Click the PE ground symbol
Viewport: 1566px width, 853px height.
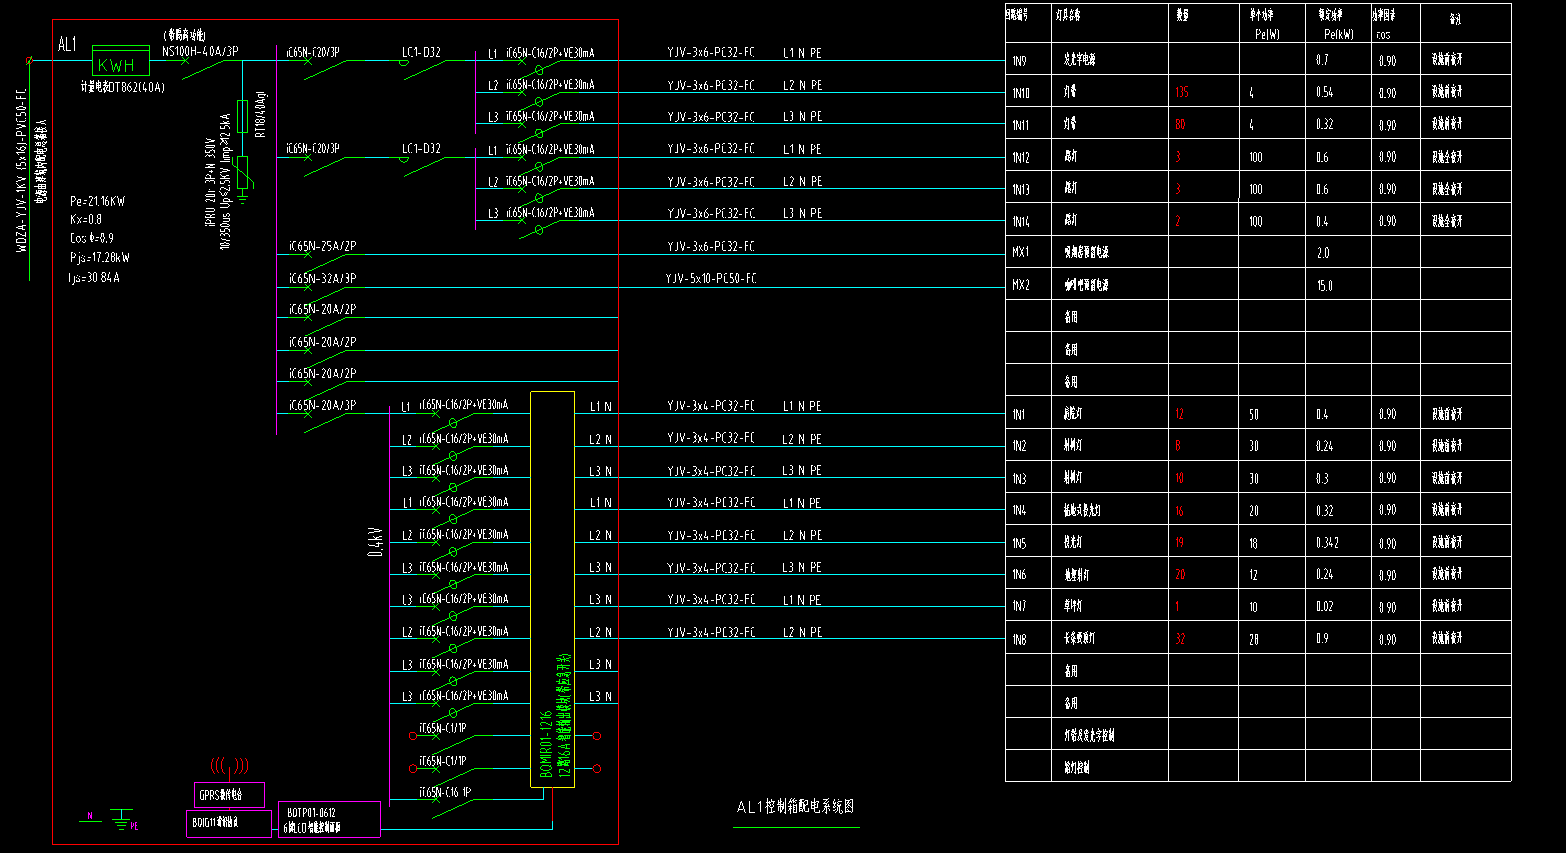123,820
